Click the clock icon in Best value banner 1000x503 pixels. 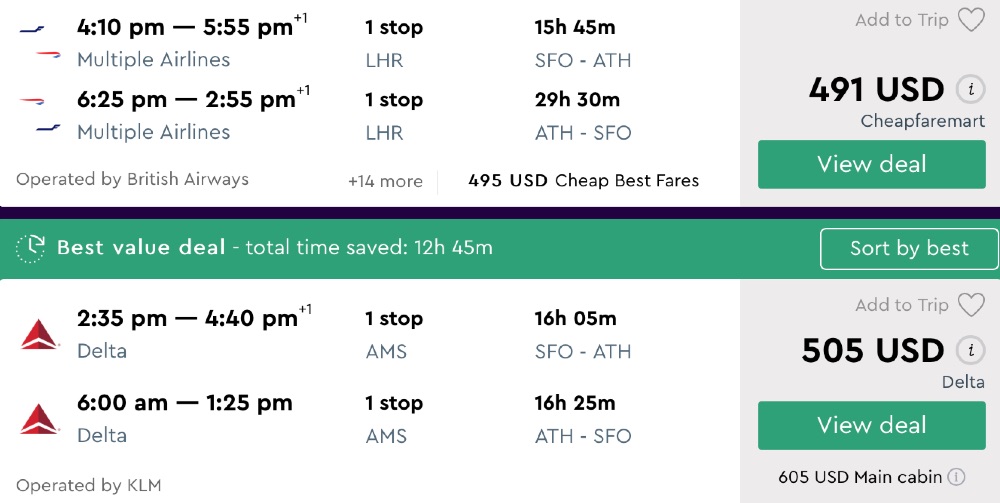pyautogui.click(x=31, y=248)
